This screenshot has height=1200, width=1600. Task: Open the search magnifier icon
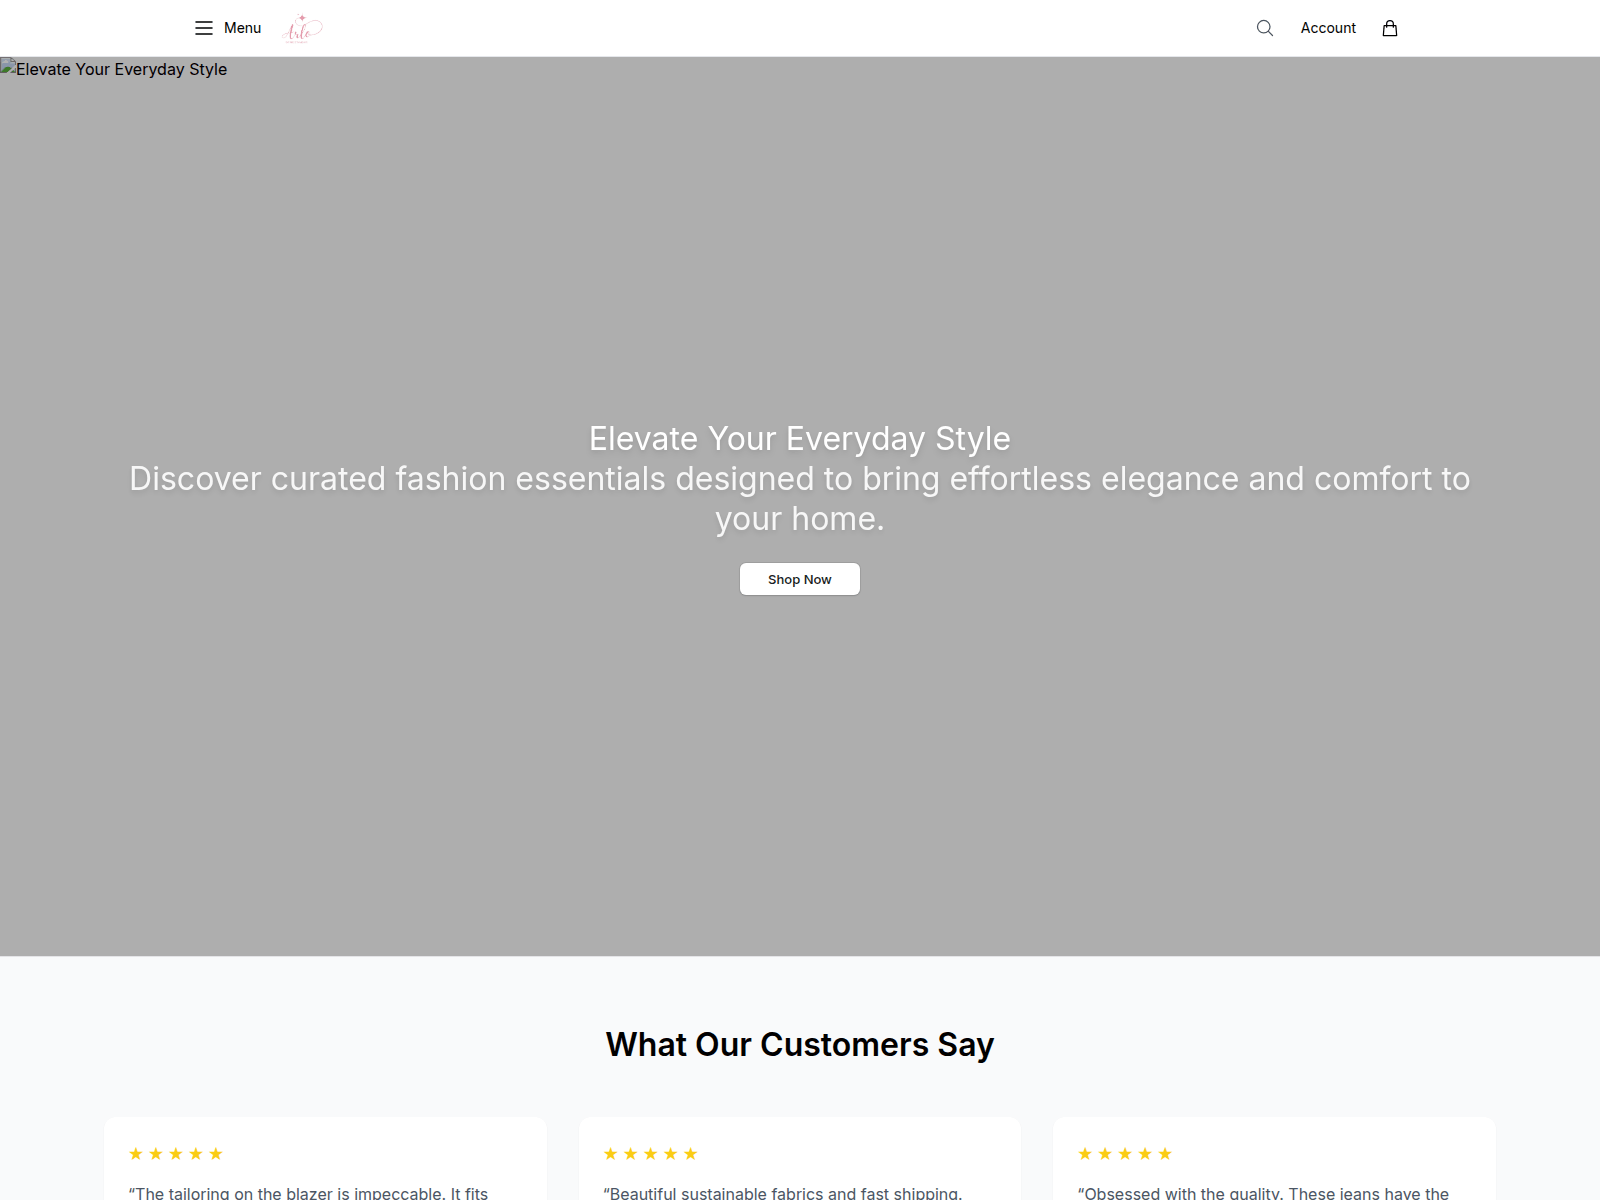coord(1265,28)
